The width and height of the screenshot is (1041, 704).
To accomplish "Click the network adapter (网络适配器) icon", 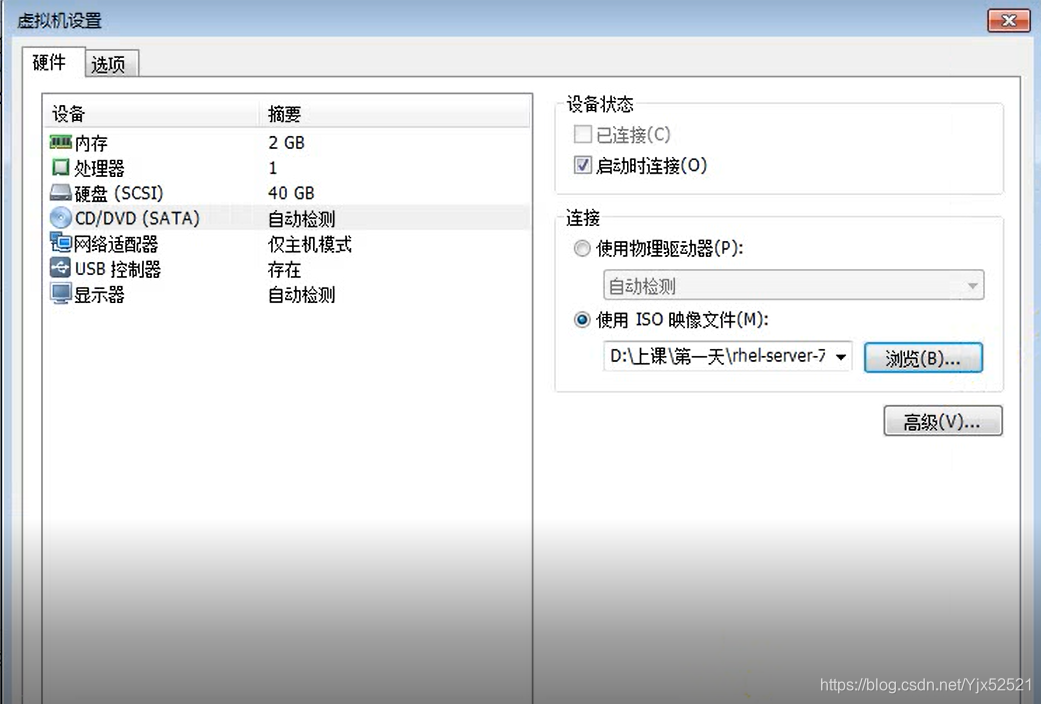I will [x=60, y=243].
